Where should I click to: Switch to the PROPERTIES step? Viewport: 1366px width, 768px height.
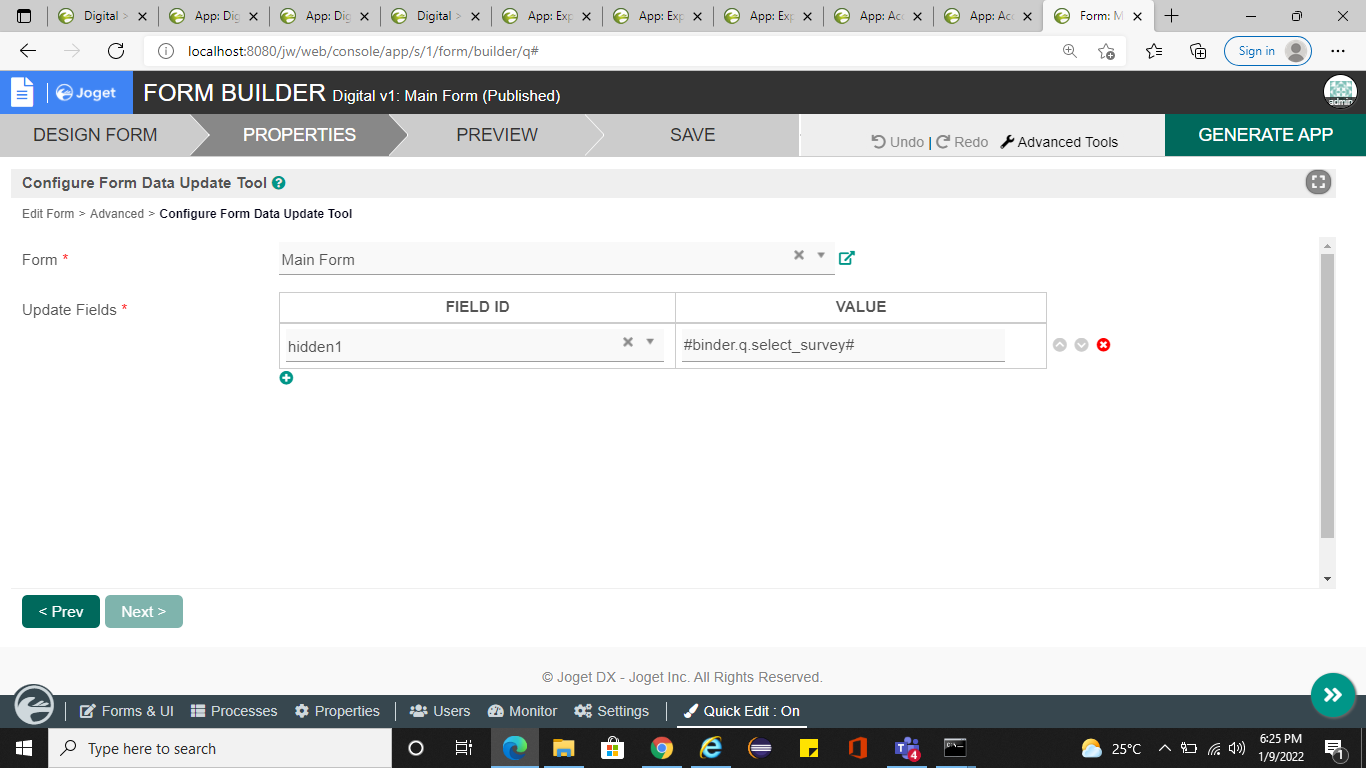tap(299, 135)
